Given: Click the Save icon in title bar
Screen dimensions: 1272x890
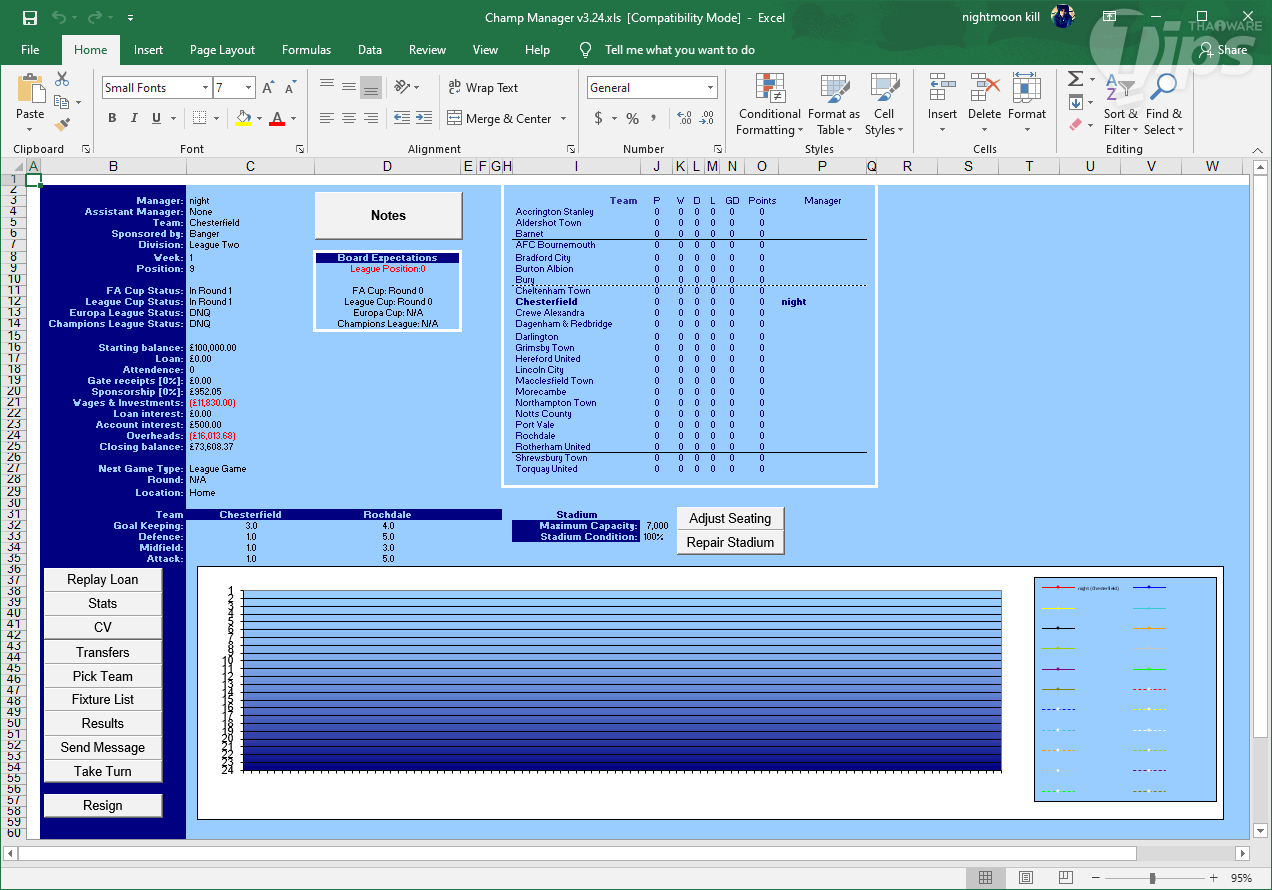Looking at the screenshot, I should [x=30, y=18].
